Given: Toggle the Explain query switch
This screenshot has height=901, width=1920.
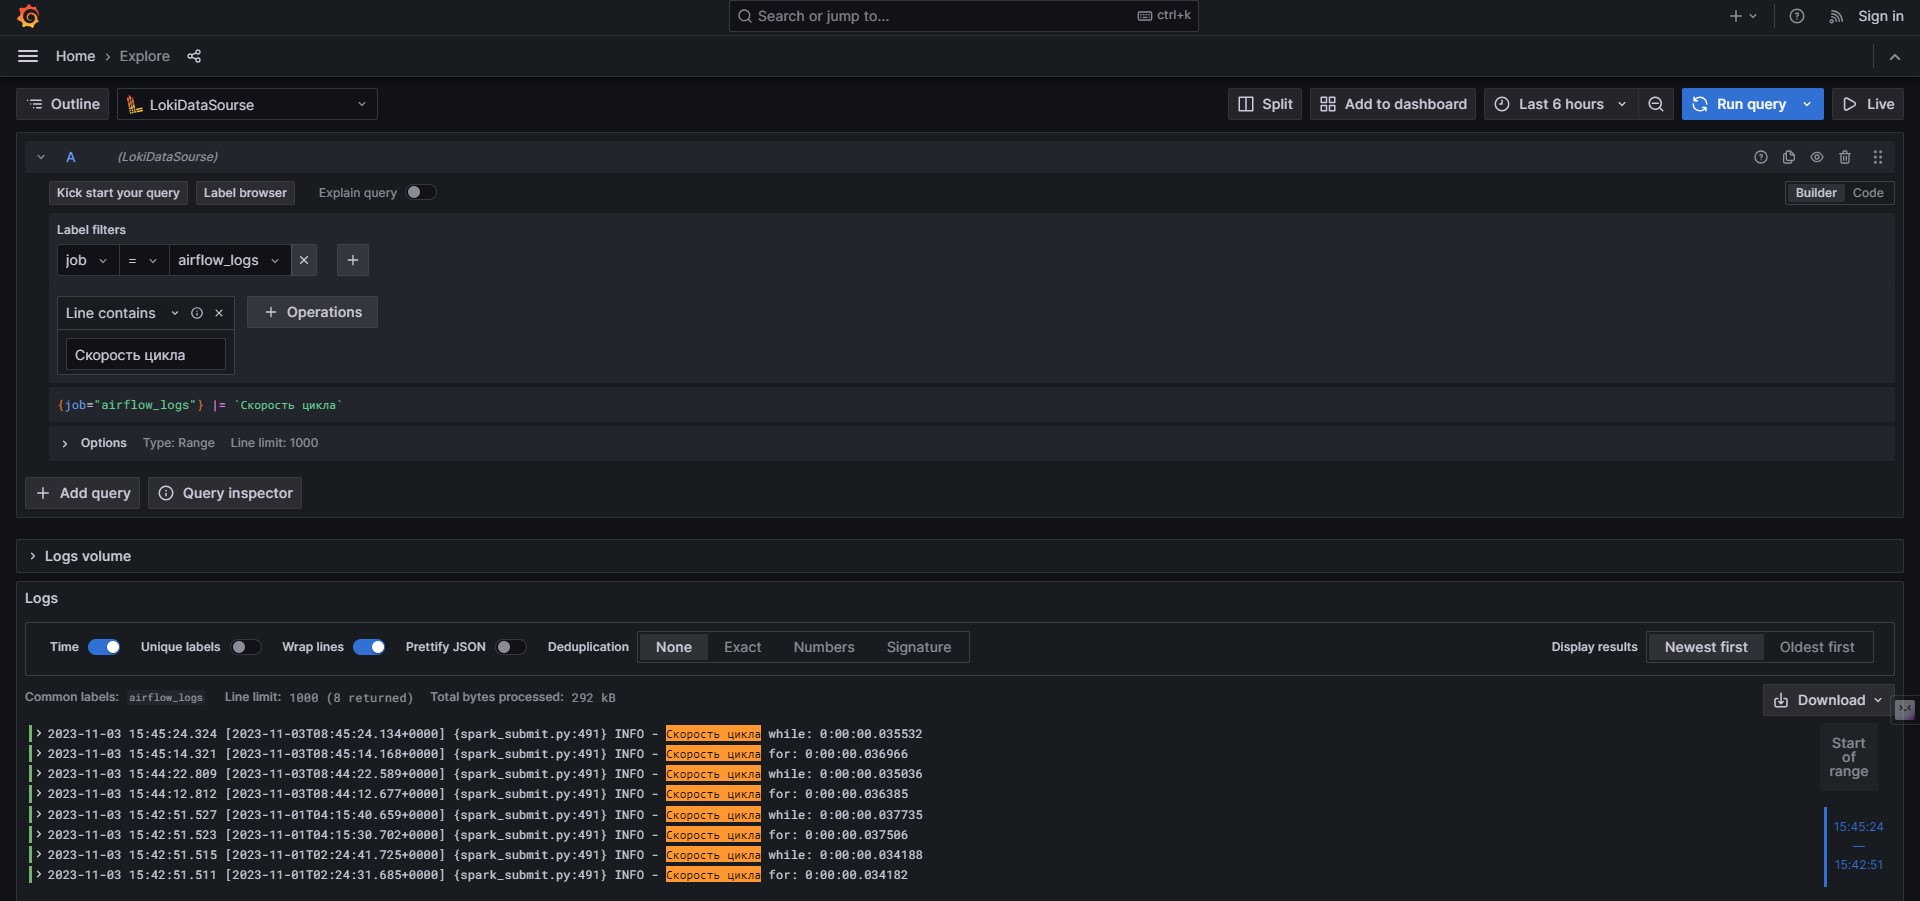Looking at the screenshot, I should (420, 192).
